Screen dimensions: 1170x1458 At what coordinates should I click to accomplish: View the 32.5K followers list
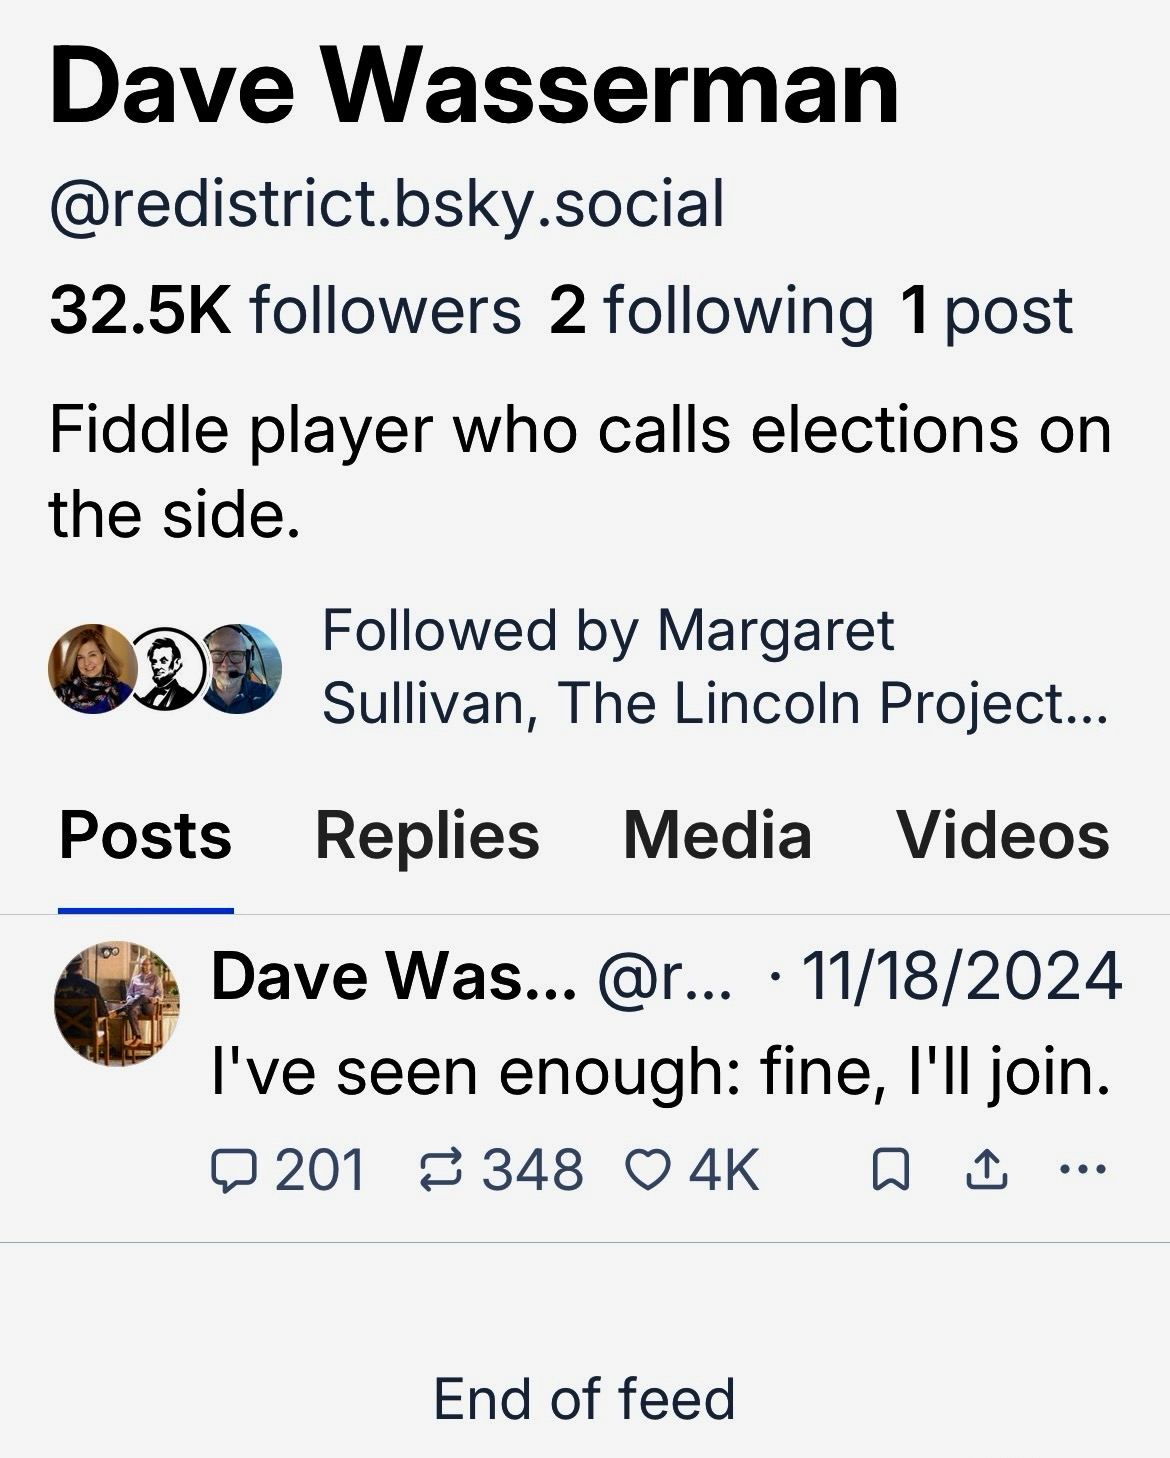click(x=285, y=310)
